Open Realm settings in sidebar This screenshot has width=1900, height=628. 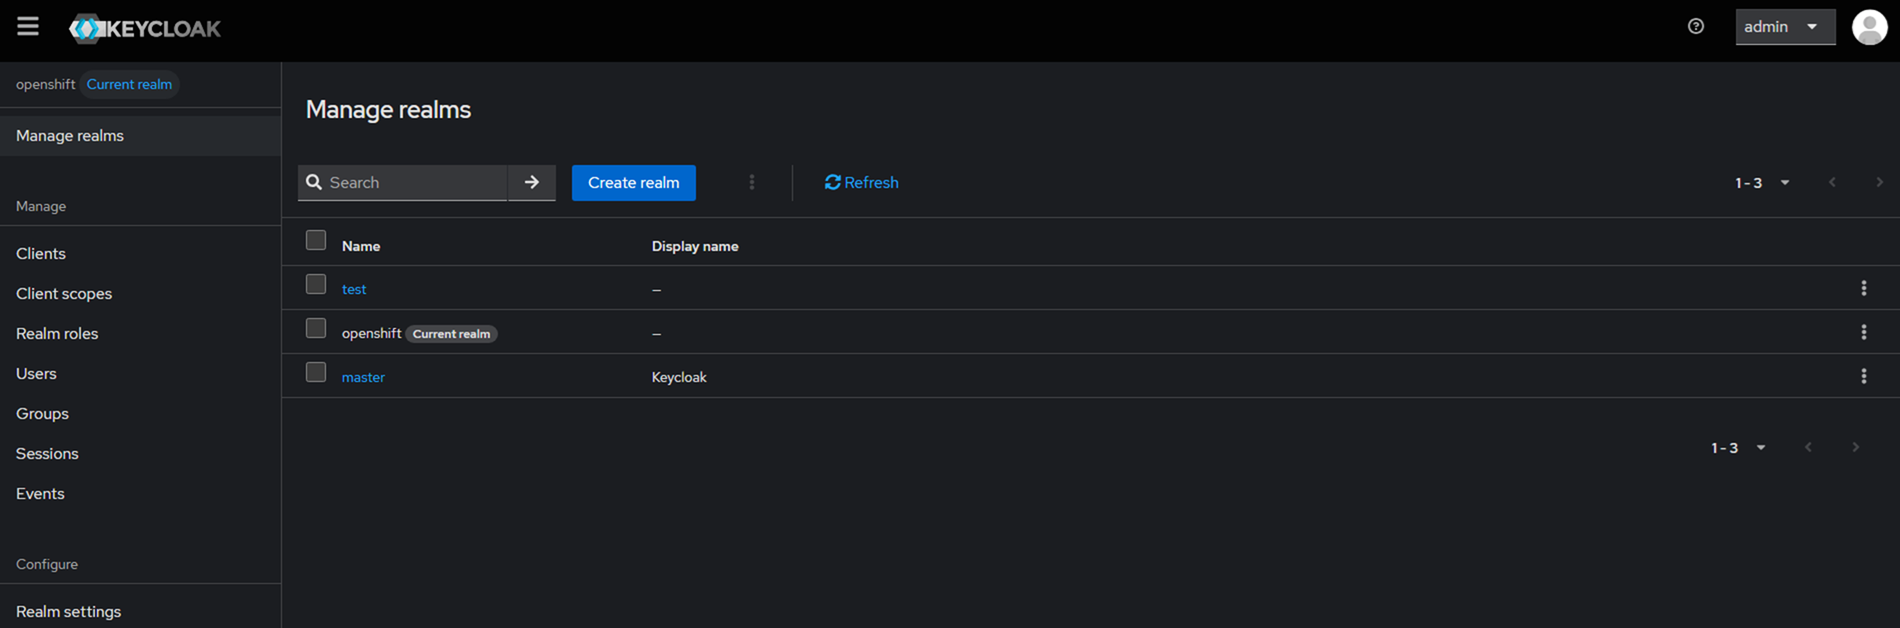[x=68, y=611]
